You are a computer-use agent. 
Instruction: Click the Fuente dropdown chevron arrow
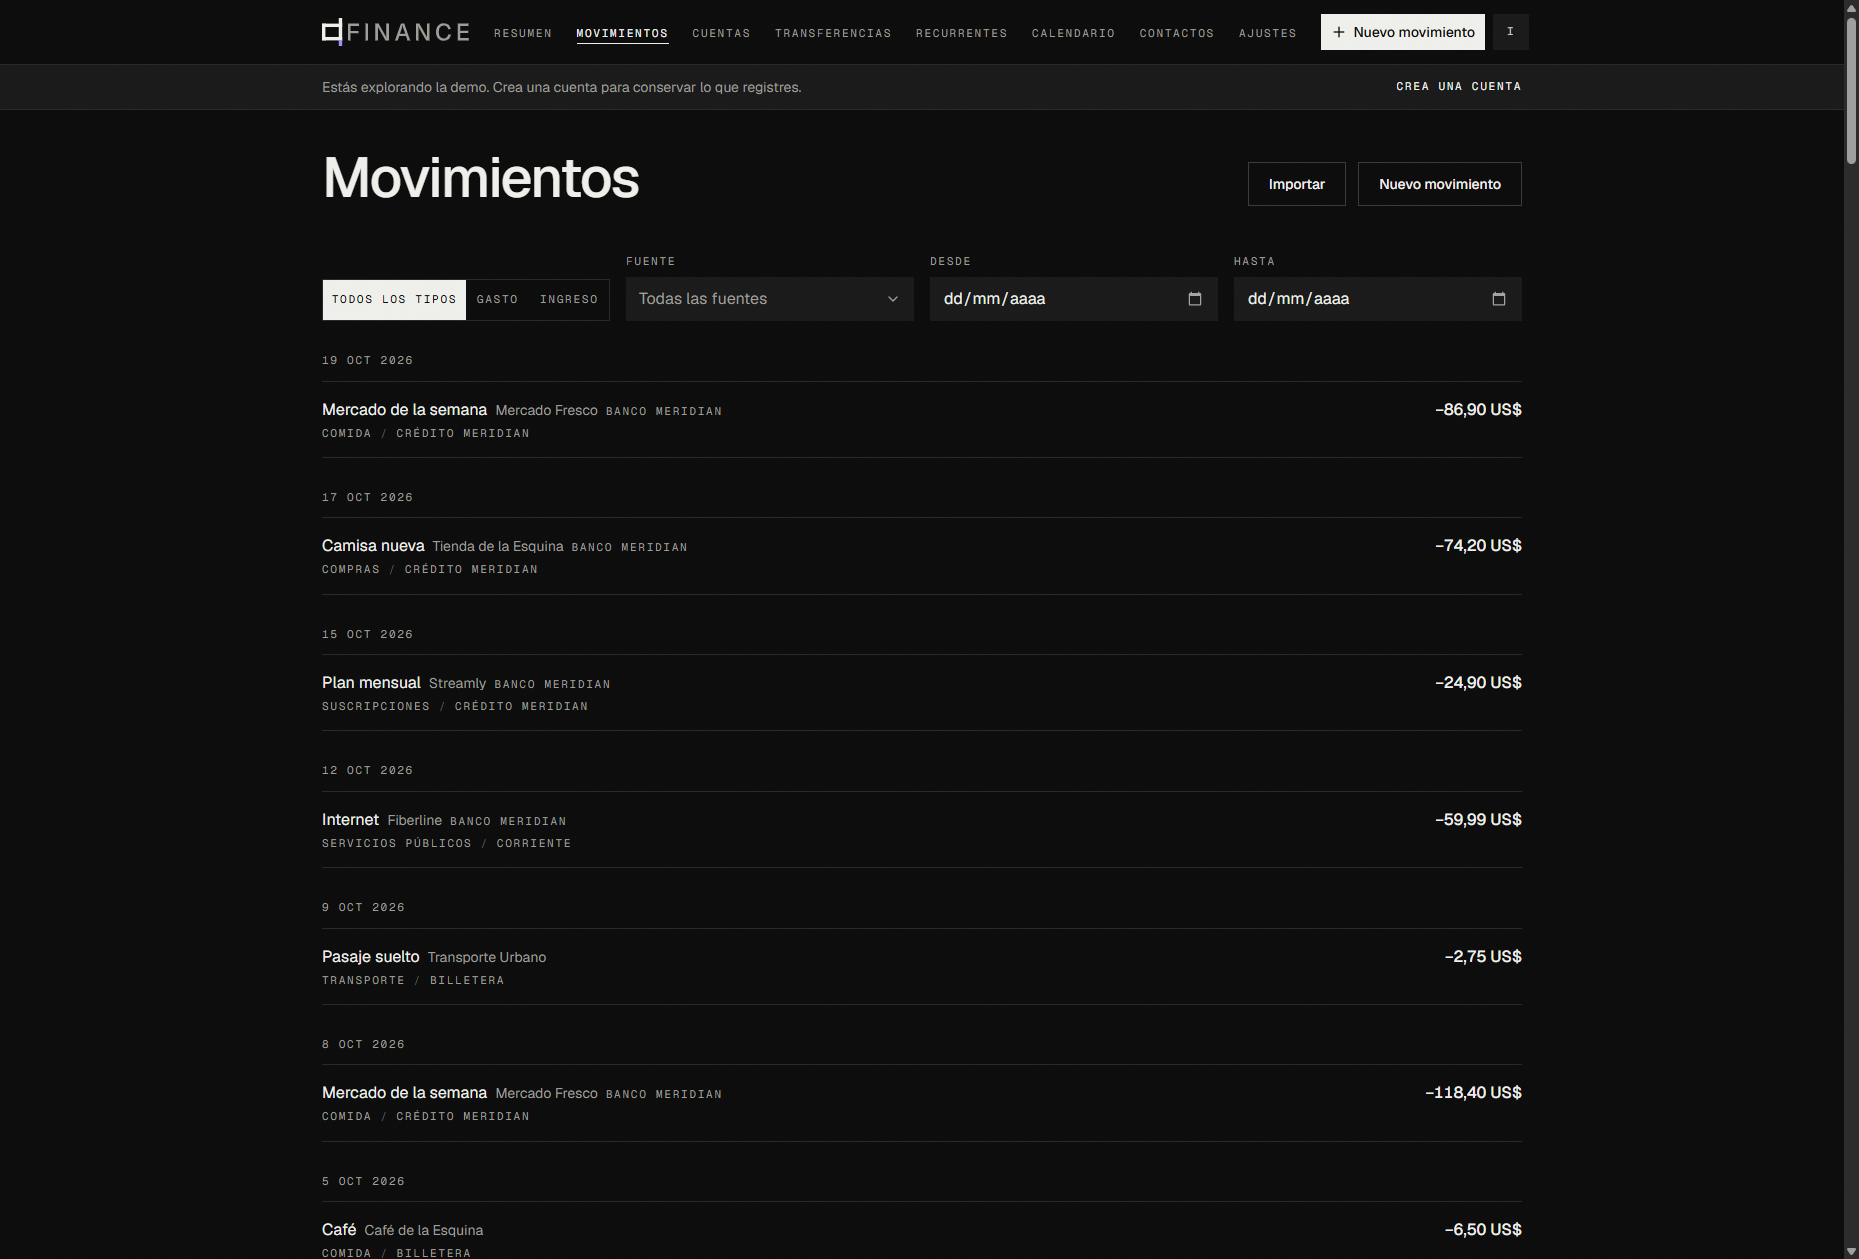tap(893, 299)
